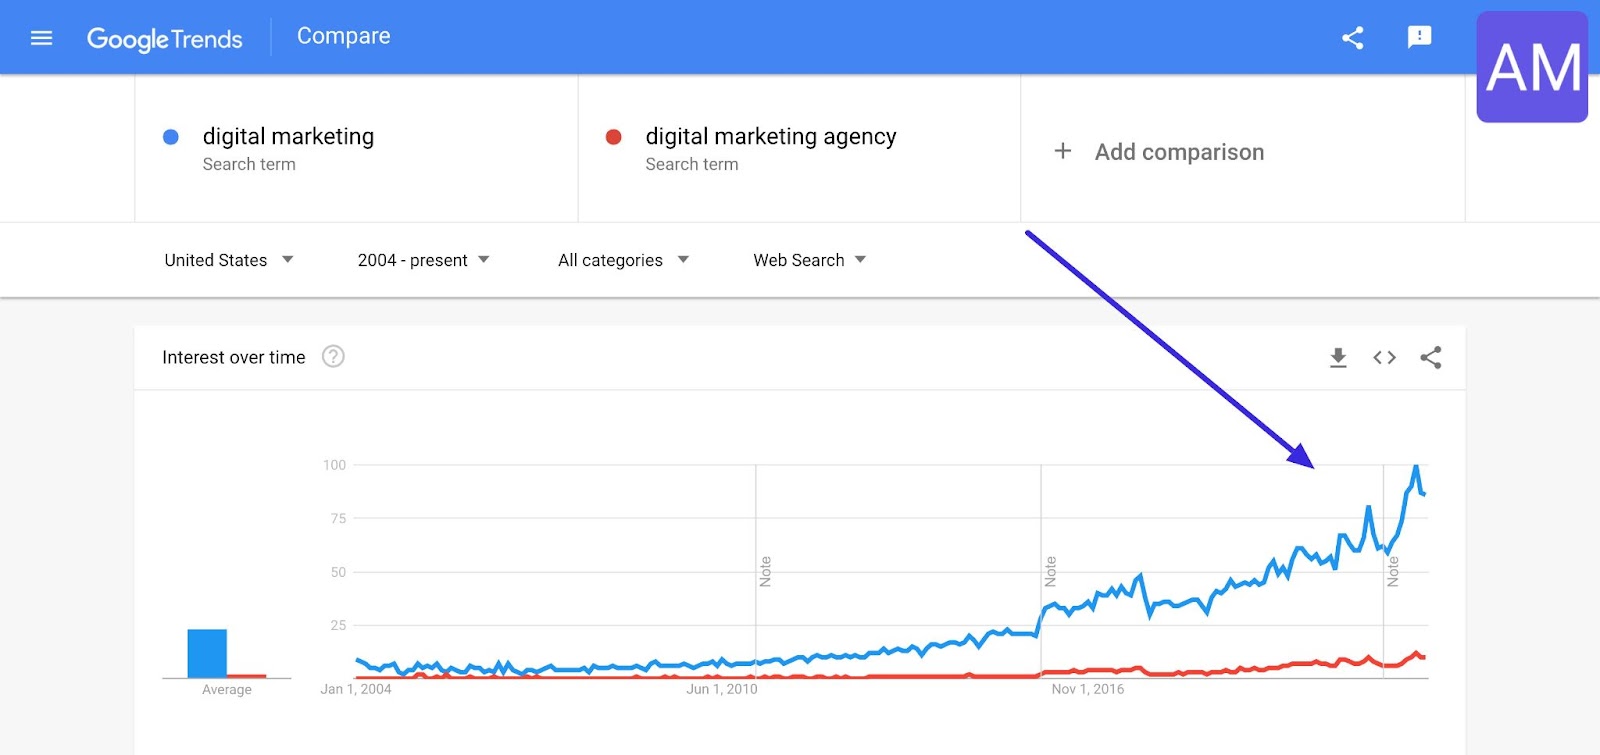
Task: Open help for Interest over time
Action: [x=333, y=356]
